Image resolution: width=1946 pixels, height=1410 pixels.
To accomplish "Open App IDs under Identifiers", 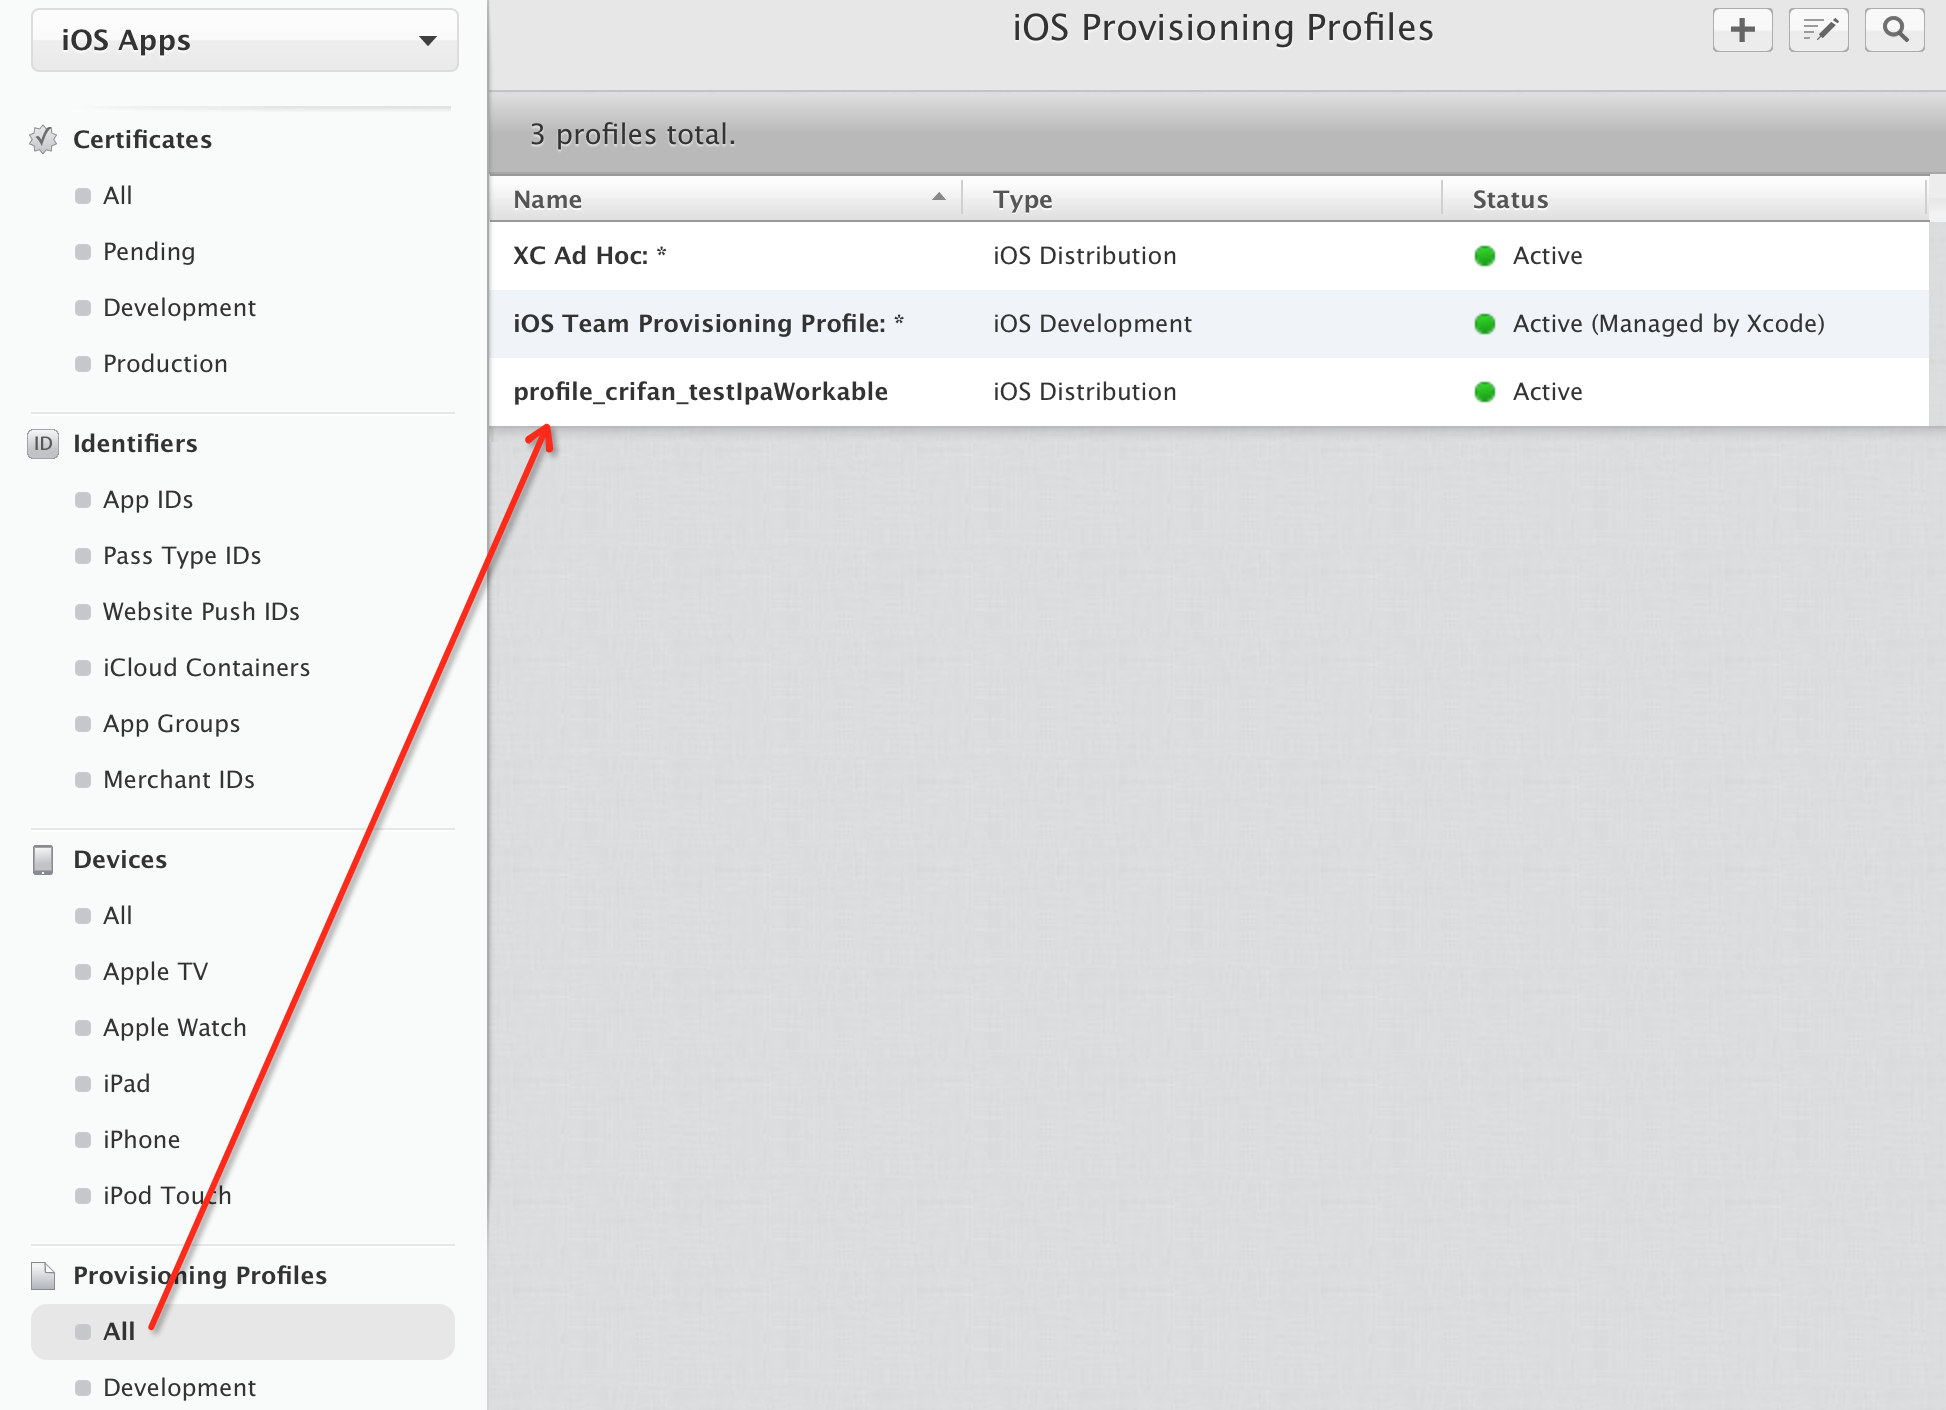I will coord(148,500).
